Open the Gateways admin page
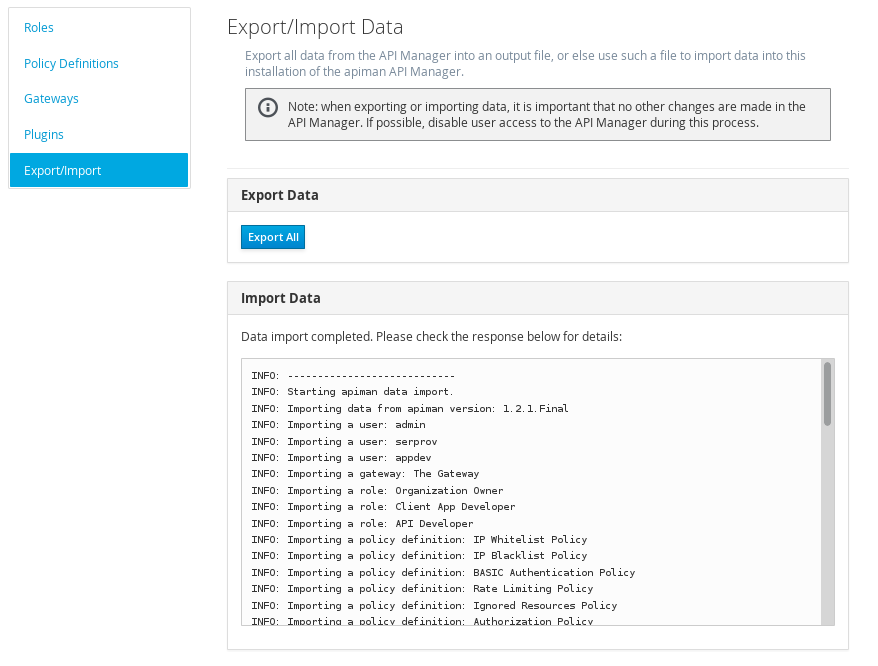The image size is (878, 666). [x=51, y=99]
